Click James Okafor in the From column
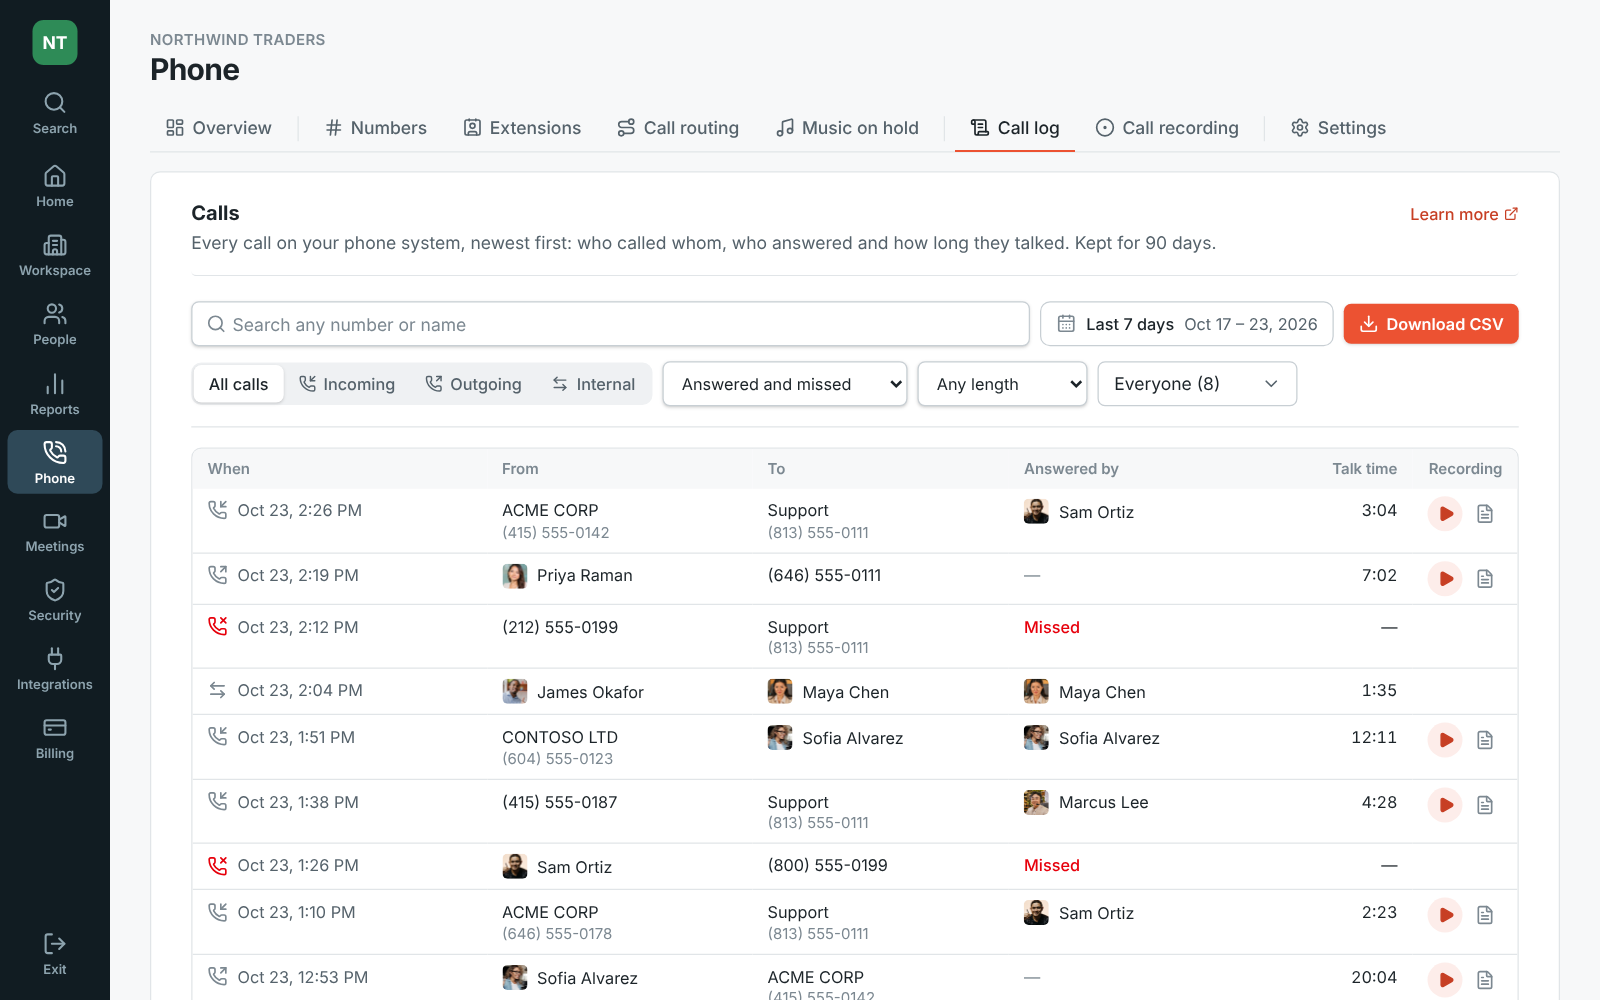Viewport: 1600px width, 1000px height. coord(573,692)
